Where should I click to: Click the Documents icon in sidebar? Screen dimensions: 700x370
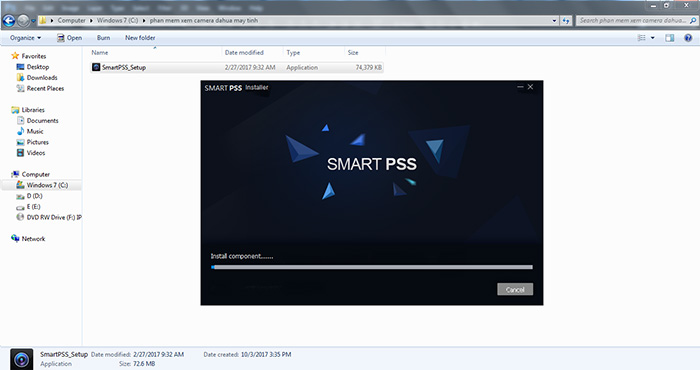coord(20,121)
